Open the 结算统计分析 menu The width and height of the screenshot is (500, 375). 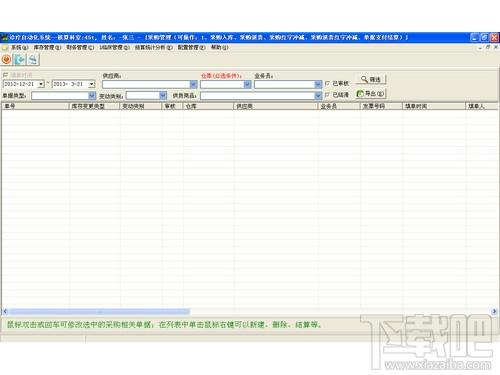[x=154, y=47]
